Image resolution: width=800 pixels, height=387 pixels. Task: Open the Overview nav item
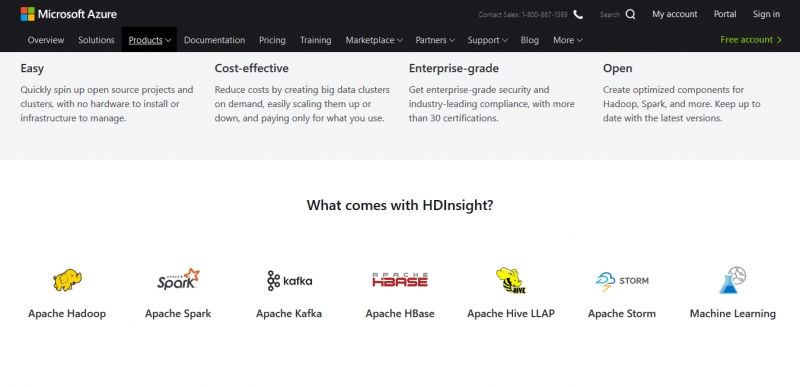46,40
